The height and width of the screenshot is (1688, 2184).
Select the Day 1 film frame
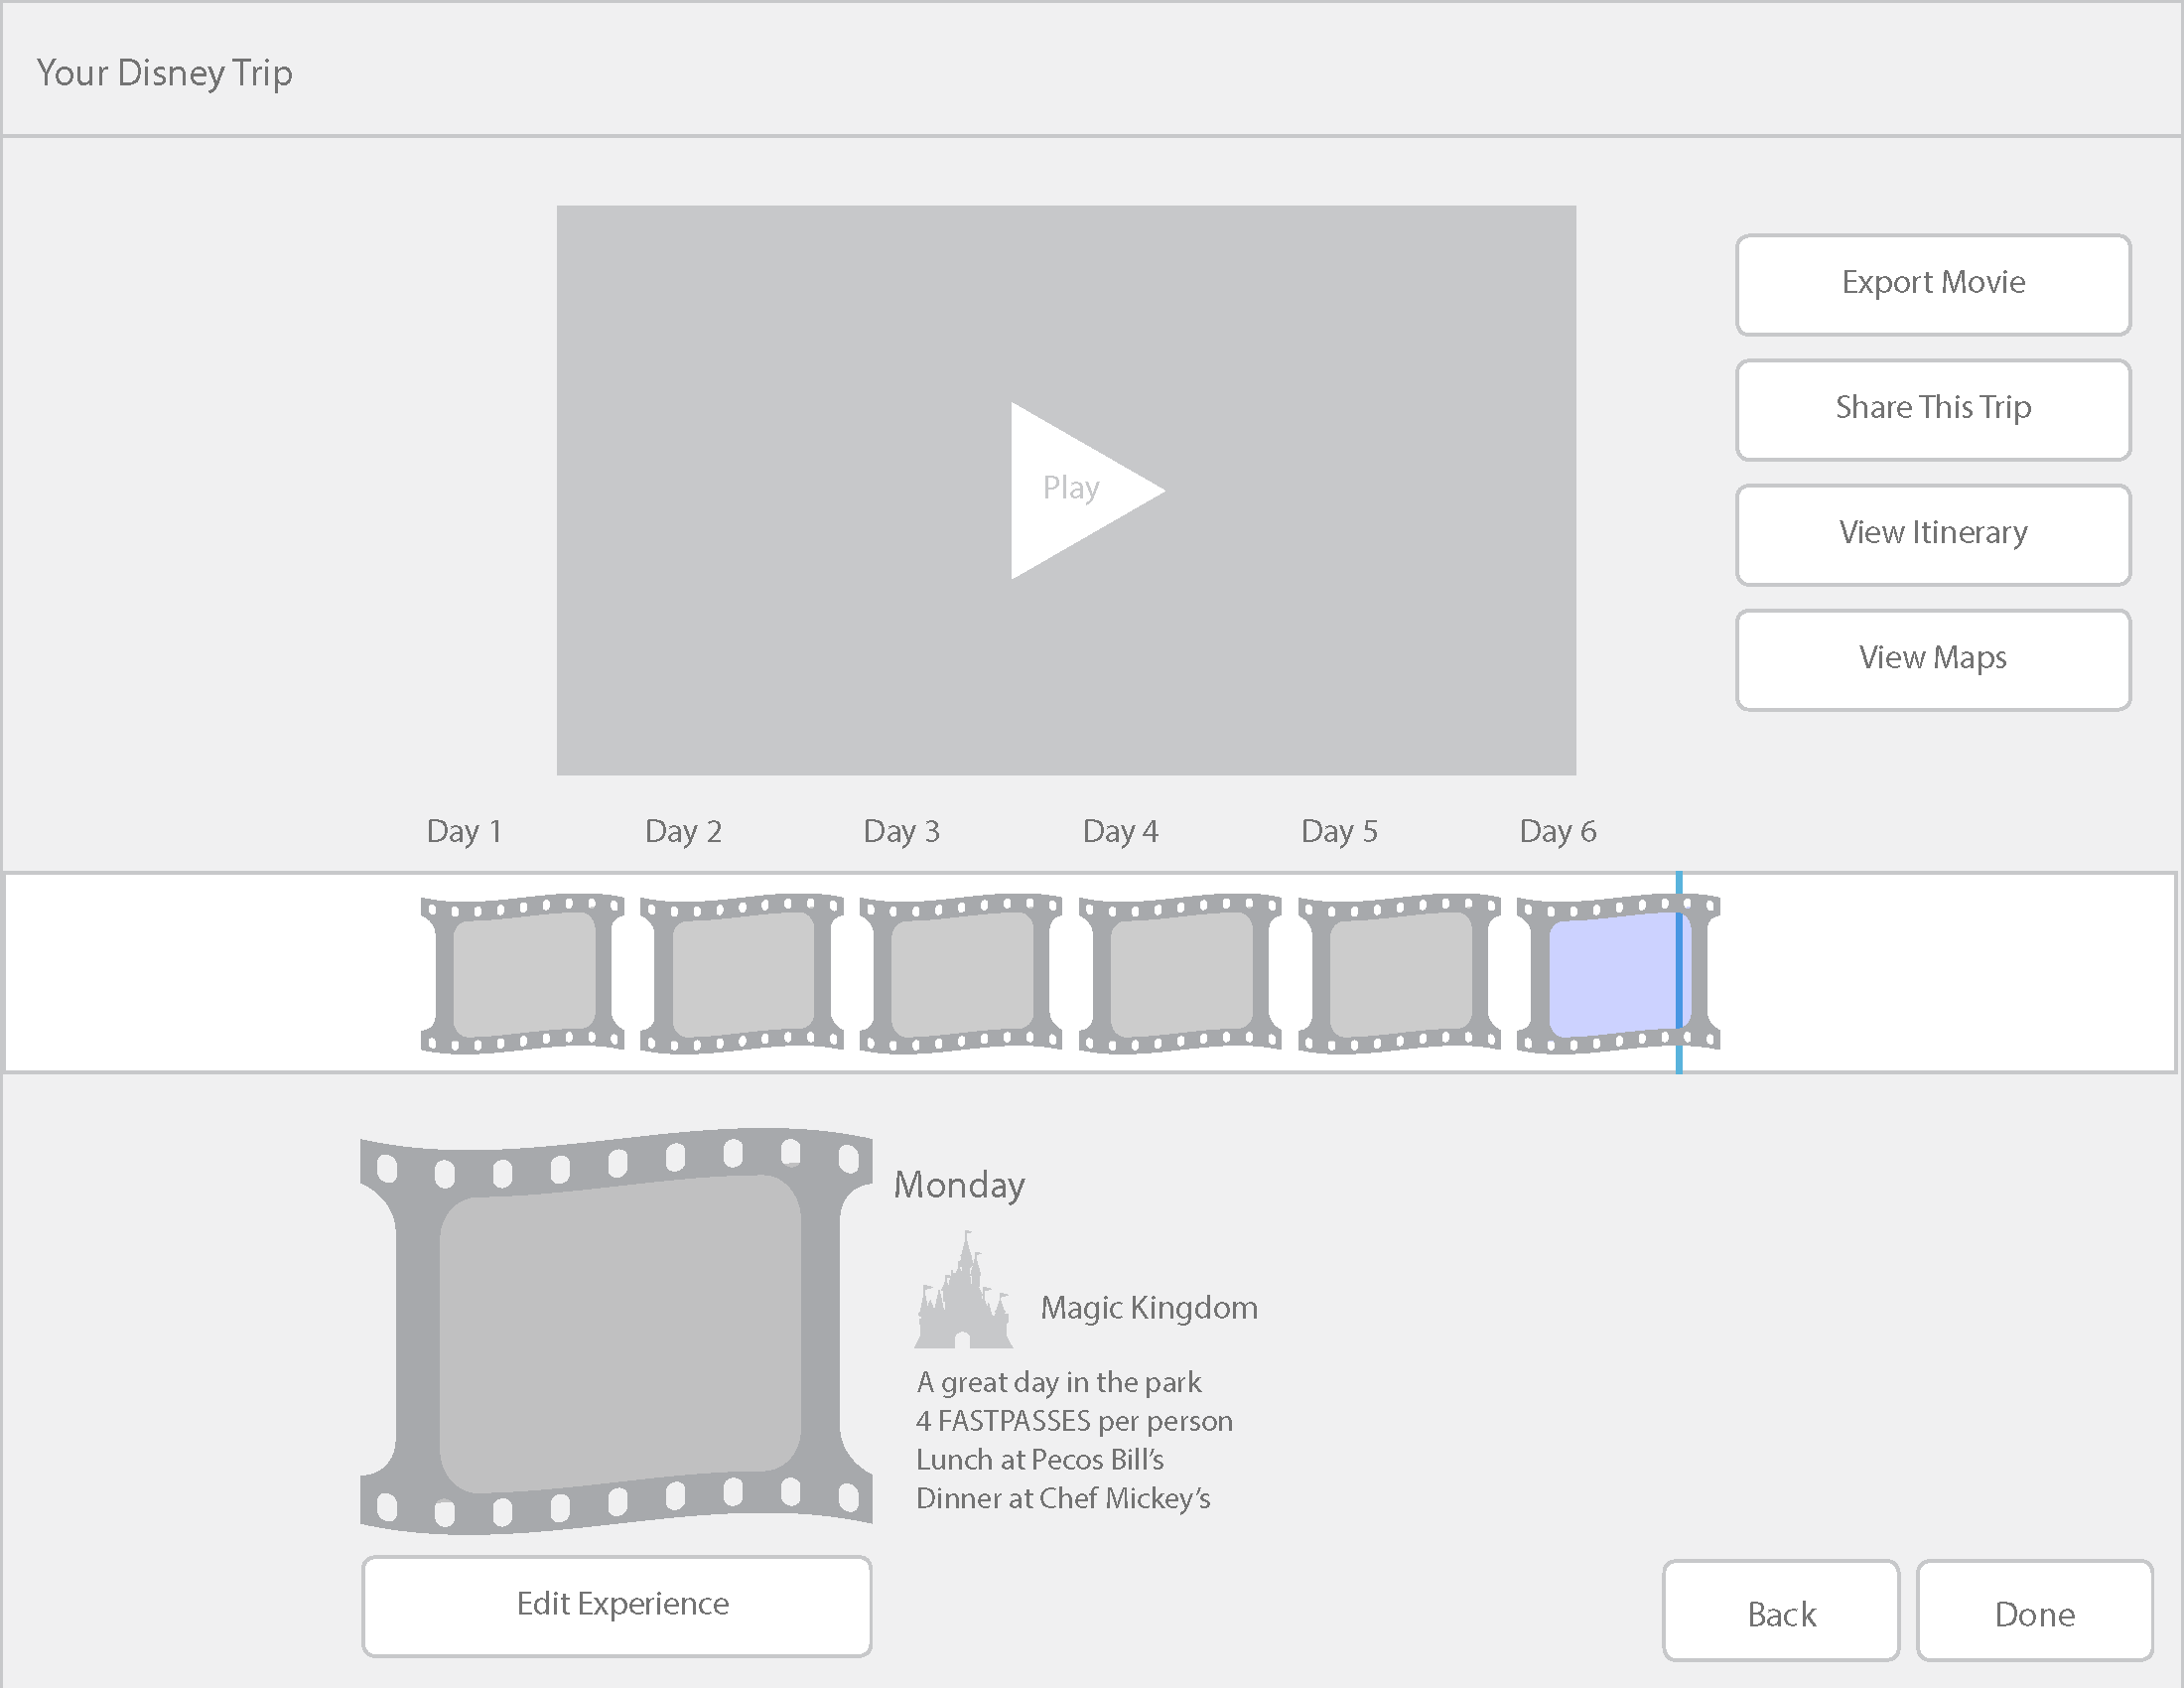pos(523,973)
